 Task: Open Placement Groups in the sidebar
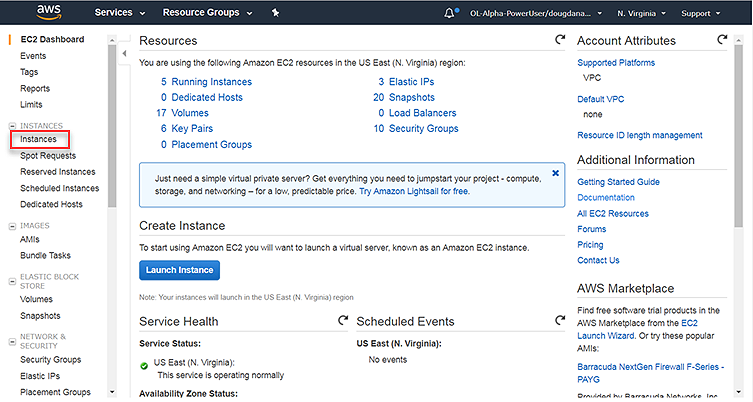coord(55,392)
